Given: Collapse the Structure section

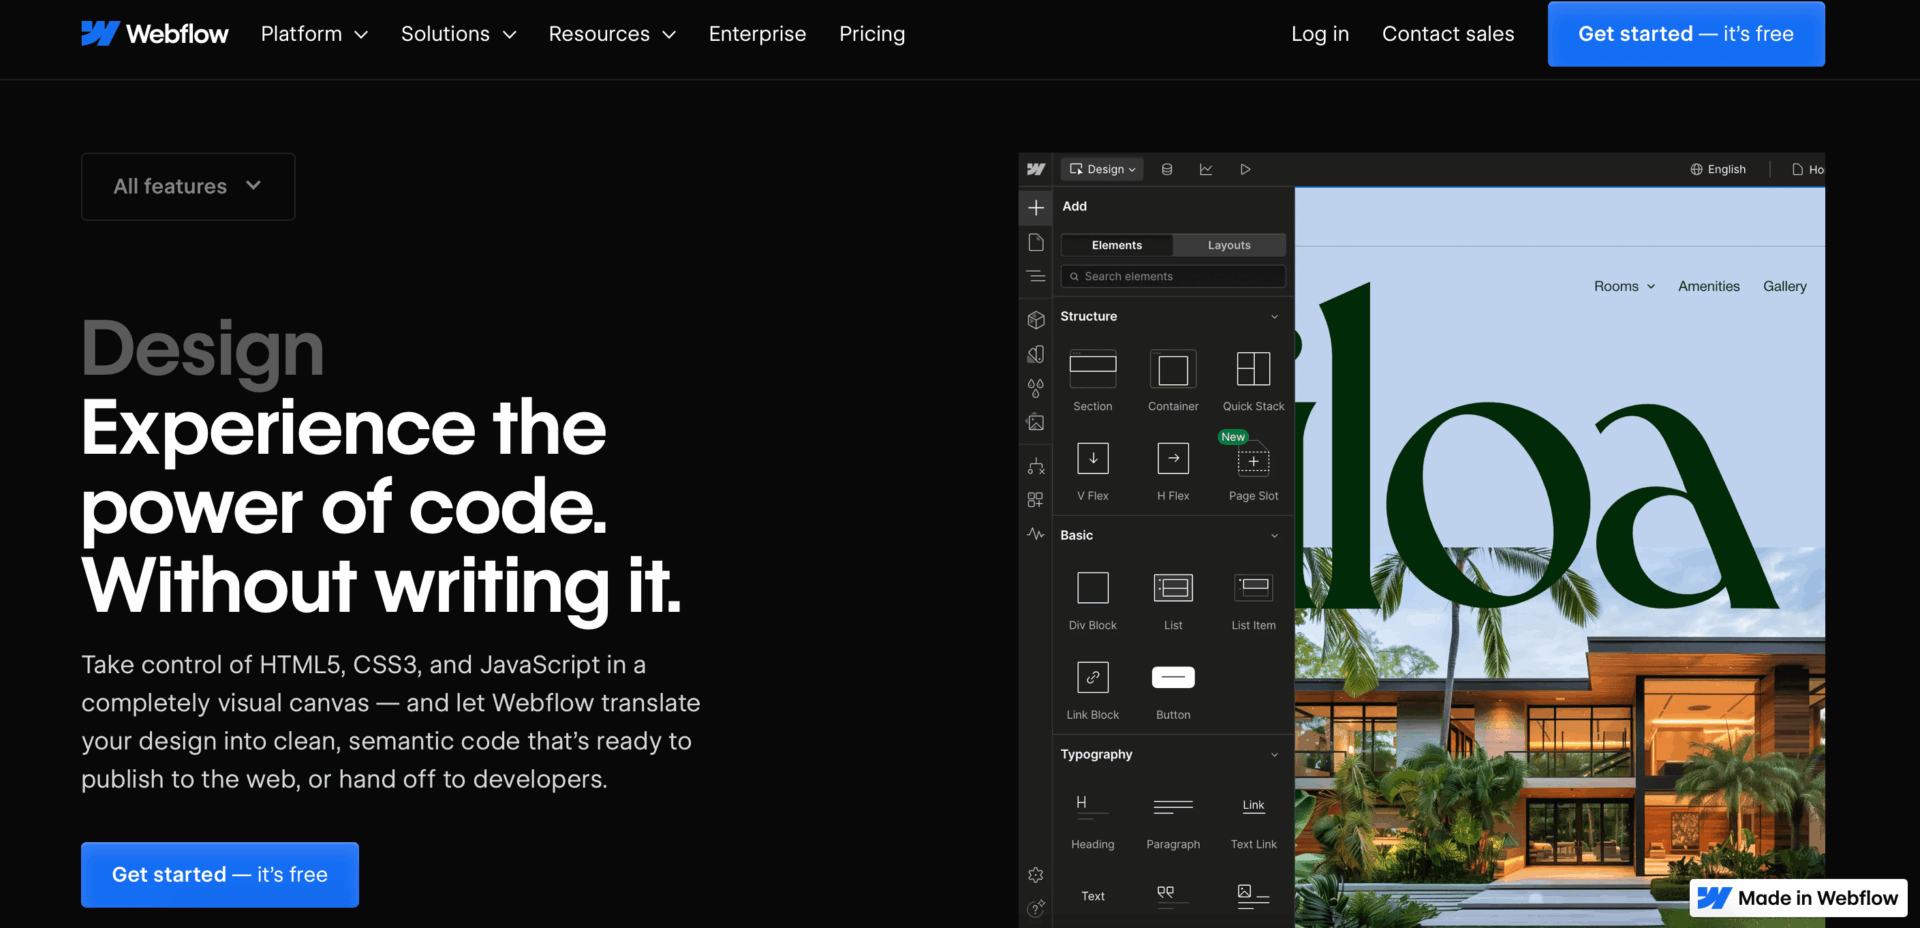Looking at the screenshot, I should (1274, 317).
